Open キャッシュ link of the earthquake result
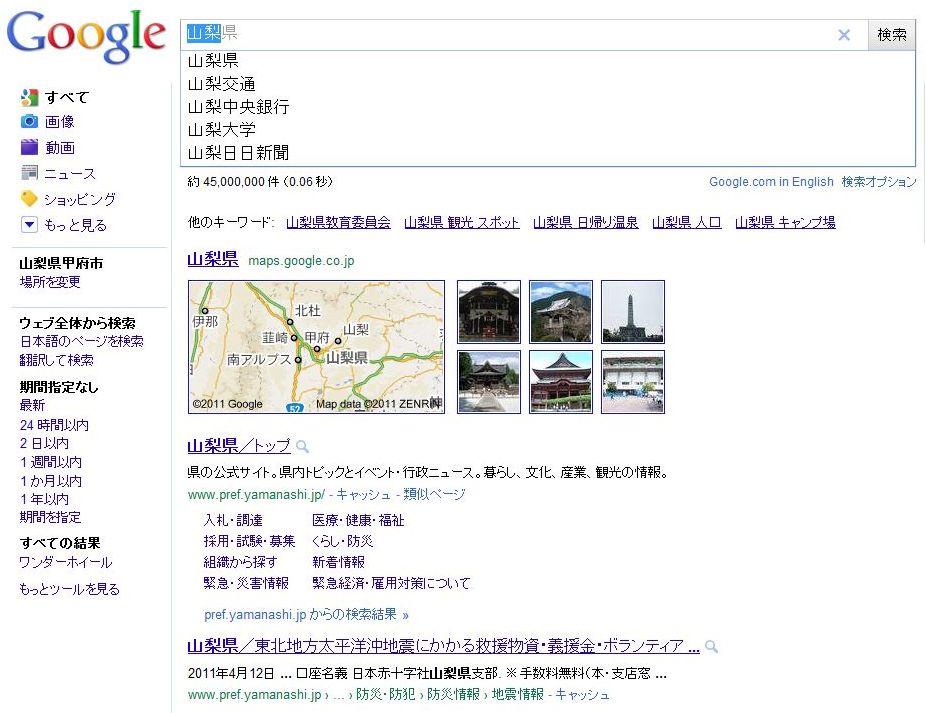Screen dimensions: 926x713 [582, 695]
